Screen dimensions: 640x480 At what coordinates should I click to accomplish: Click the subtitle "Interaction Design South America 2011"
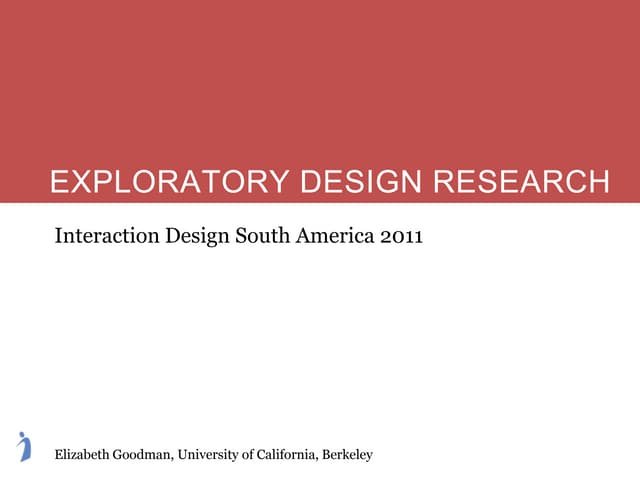coord(239,237)
